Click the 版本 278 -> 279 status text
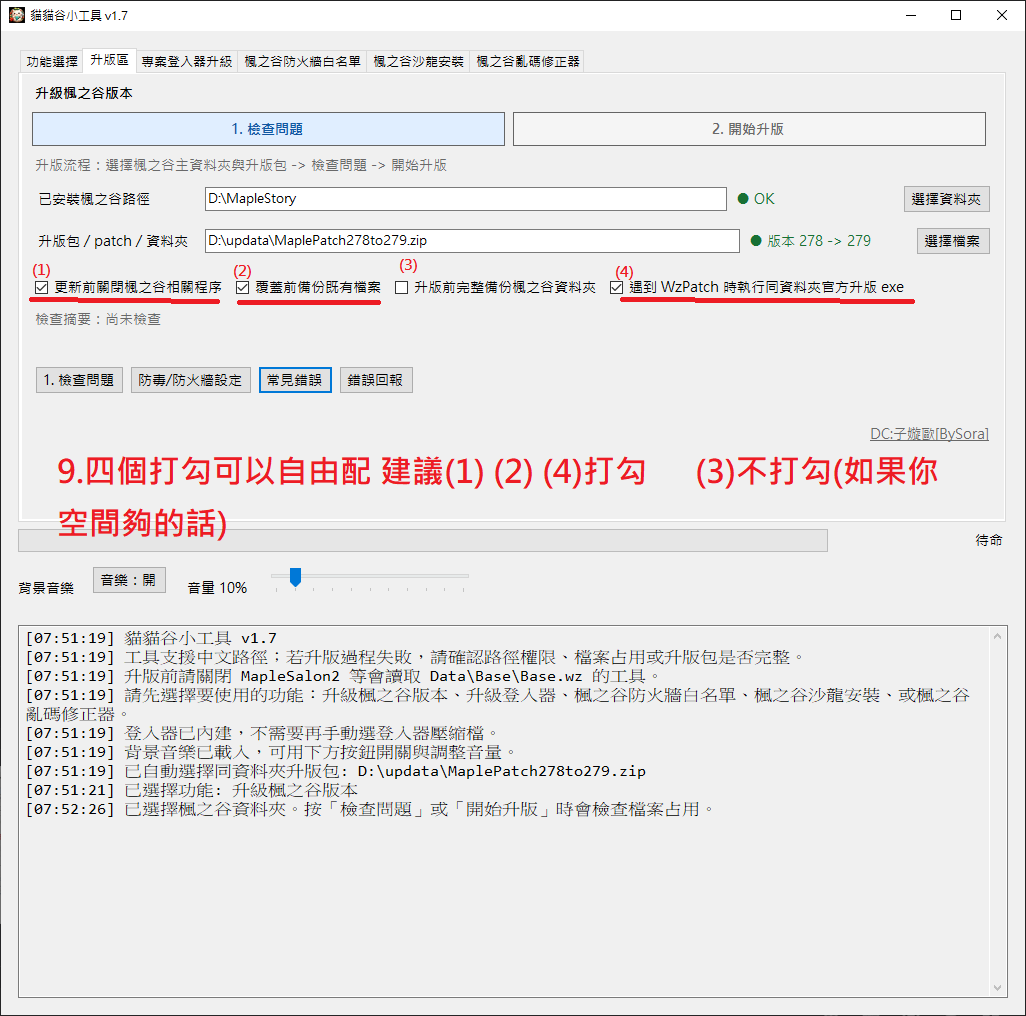1026x1016 pixels. coord(811,241)
